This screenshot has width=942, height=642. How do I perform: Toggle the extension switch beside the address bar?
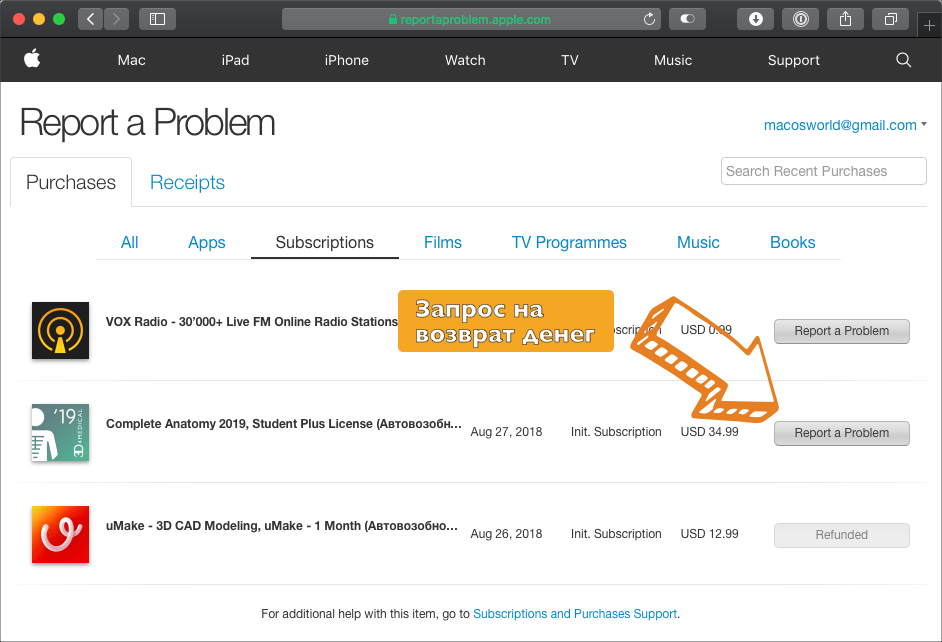(687, 19)
